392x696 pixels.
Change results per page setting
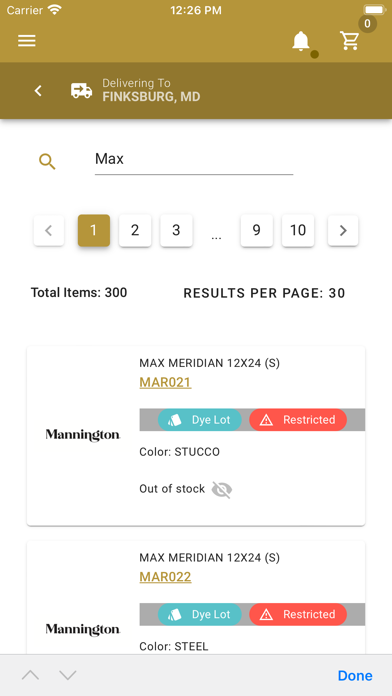[x=264, y=293]
